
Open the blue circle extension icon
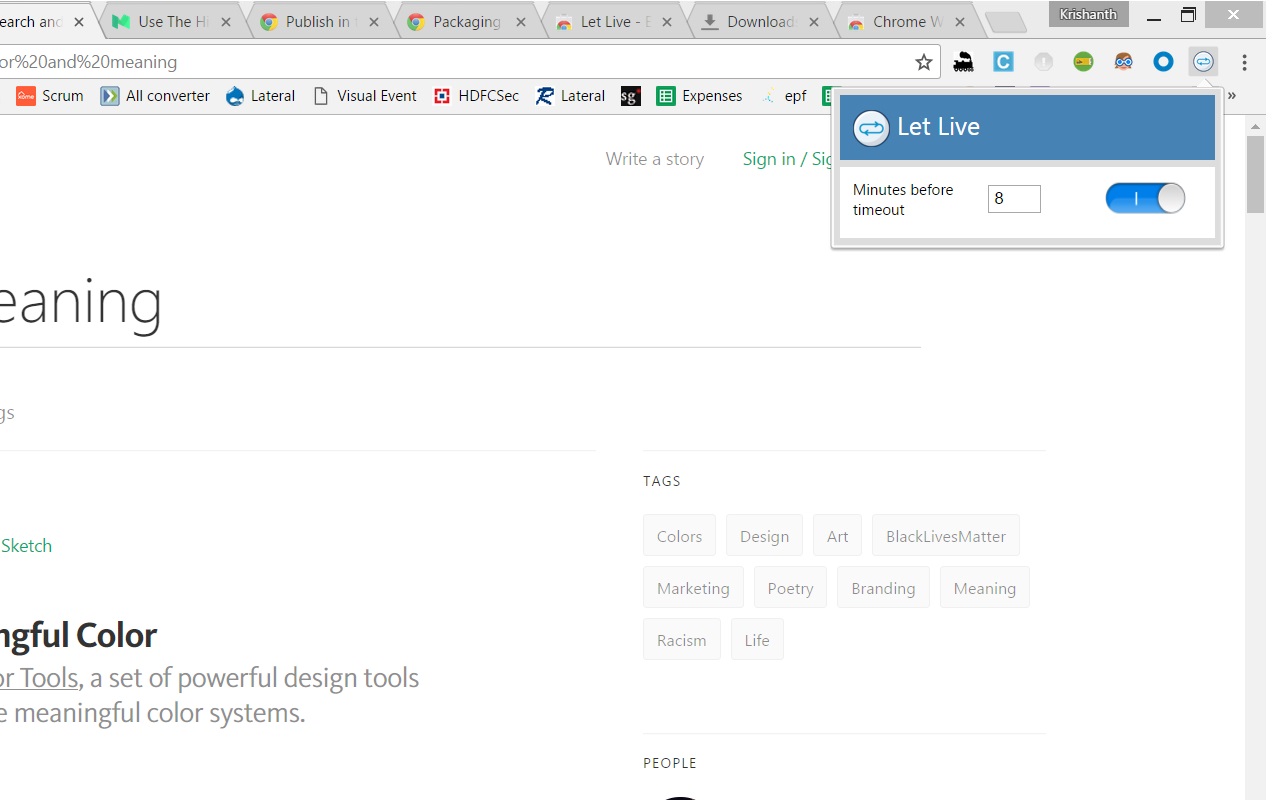[x=1163, y=62]
